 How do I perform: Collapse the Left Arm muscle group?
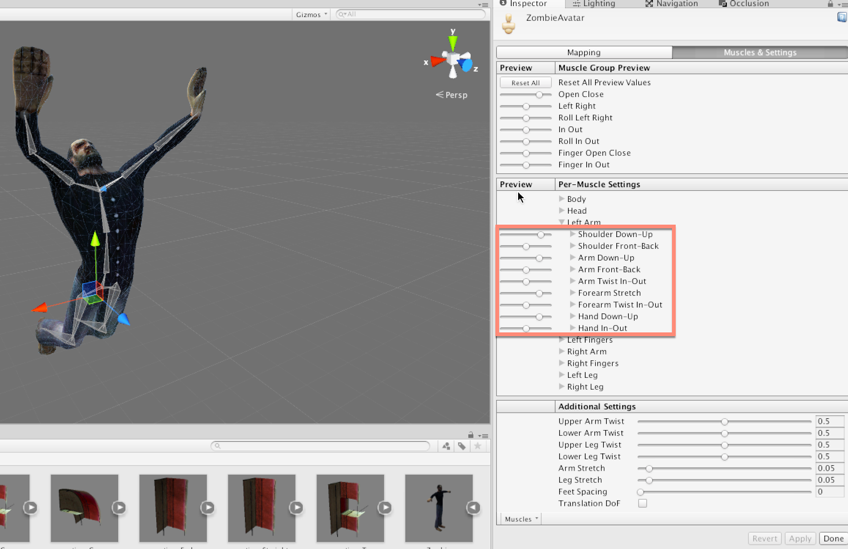click(563, 222)
